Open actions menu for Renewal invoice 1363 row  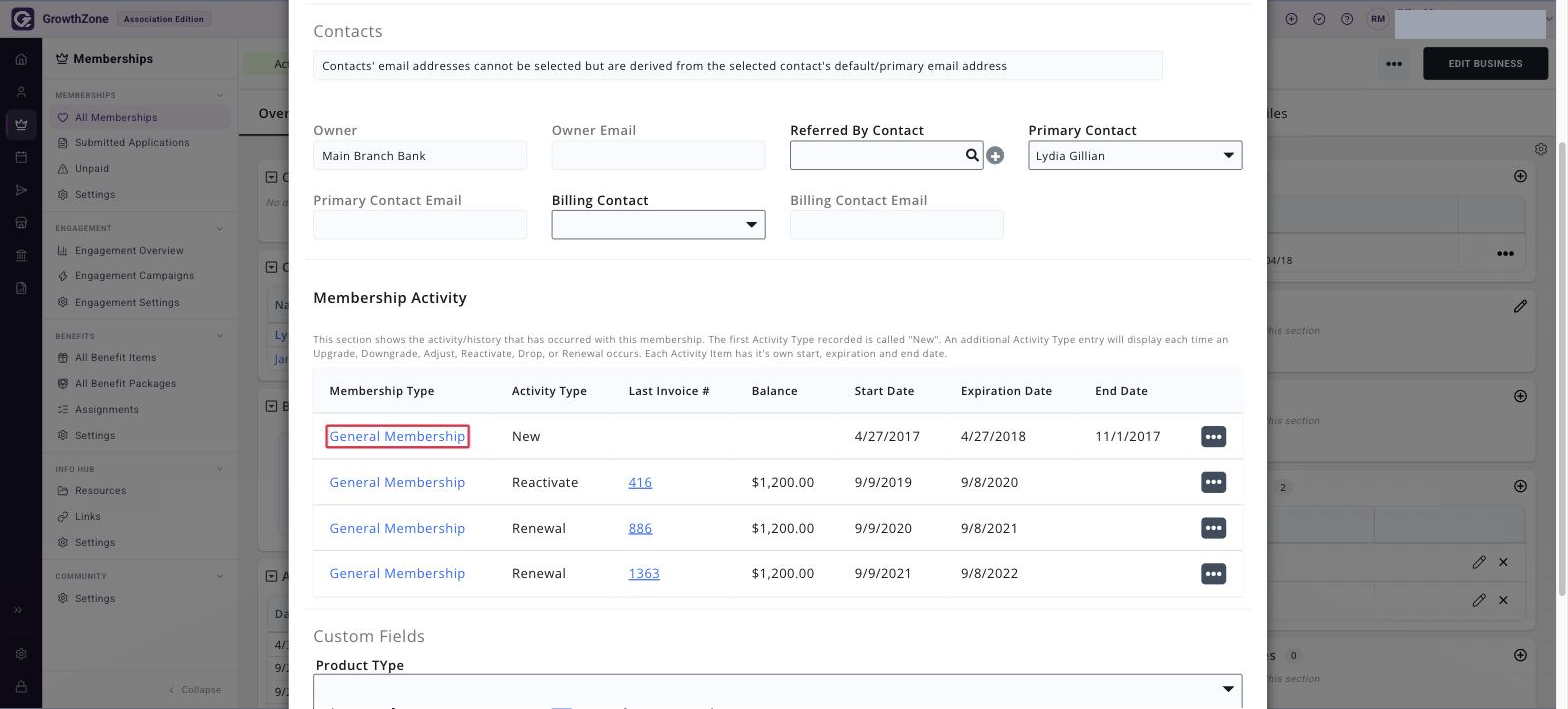click(1213, 574)
